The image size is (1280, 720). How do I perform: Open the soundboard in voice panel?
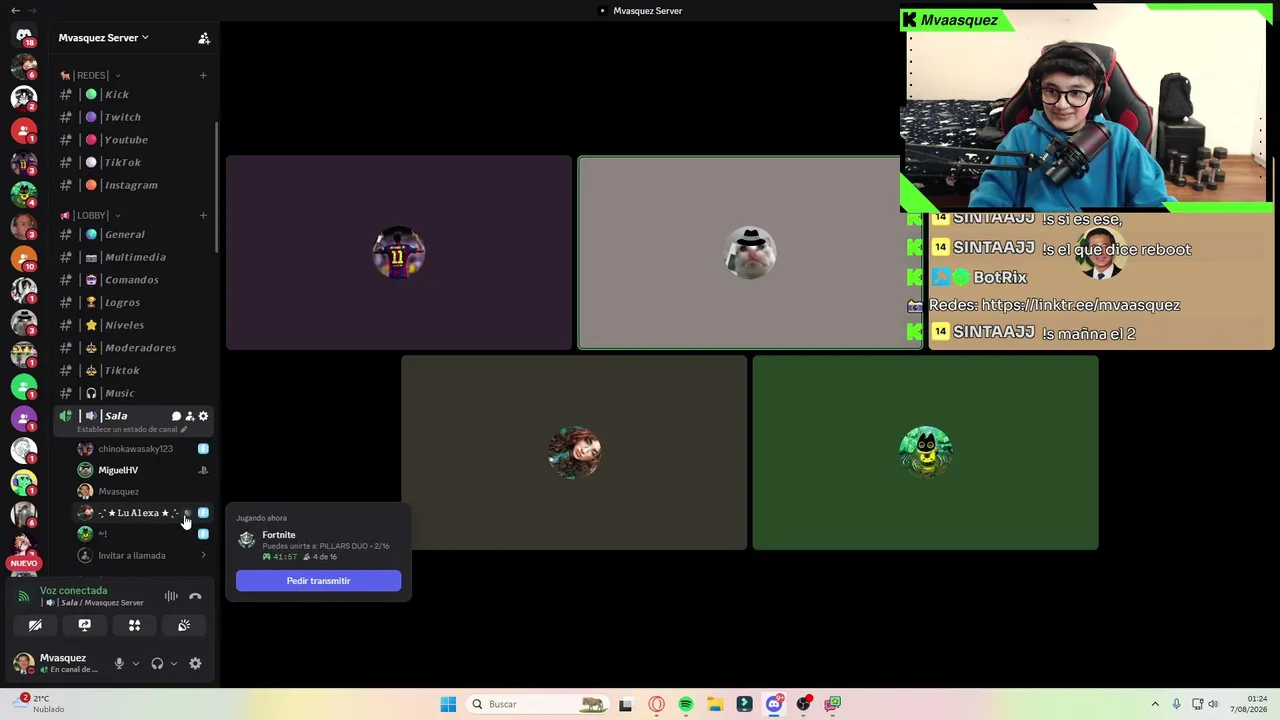coord(184,625)
